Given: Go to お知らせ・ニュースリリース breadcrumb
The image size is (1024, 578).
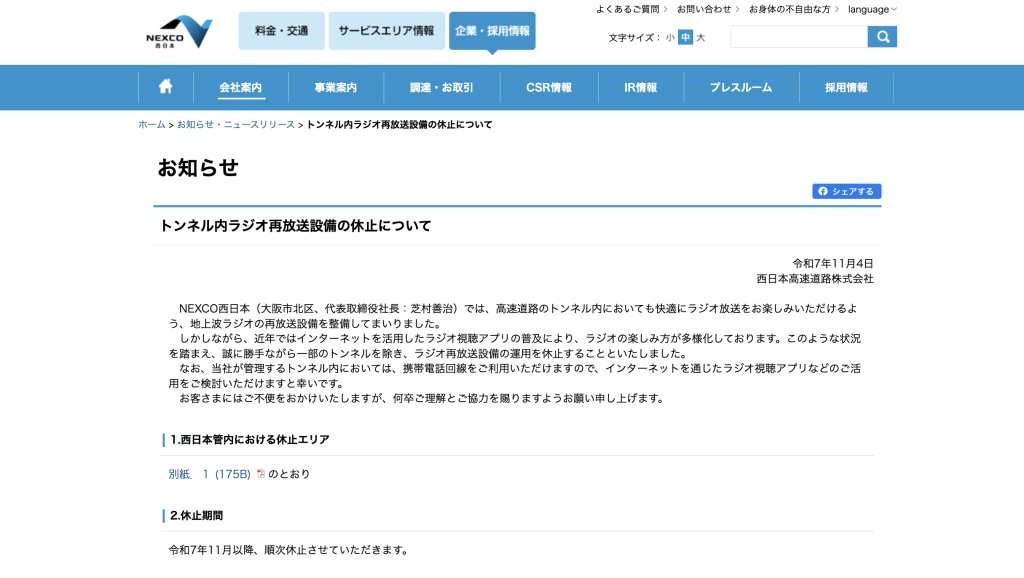Looking at the screenshot, I should point(236,125).
